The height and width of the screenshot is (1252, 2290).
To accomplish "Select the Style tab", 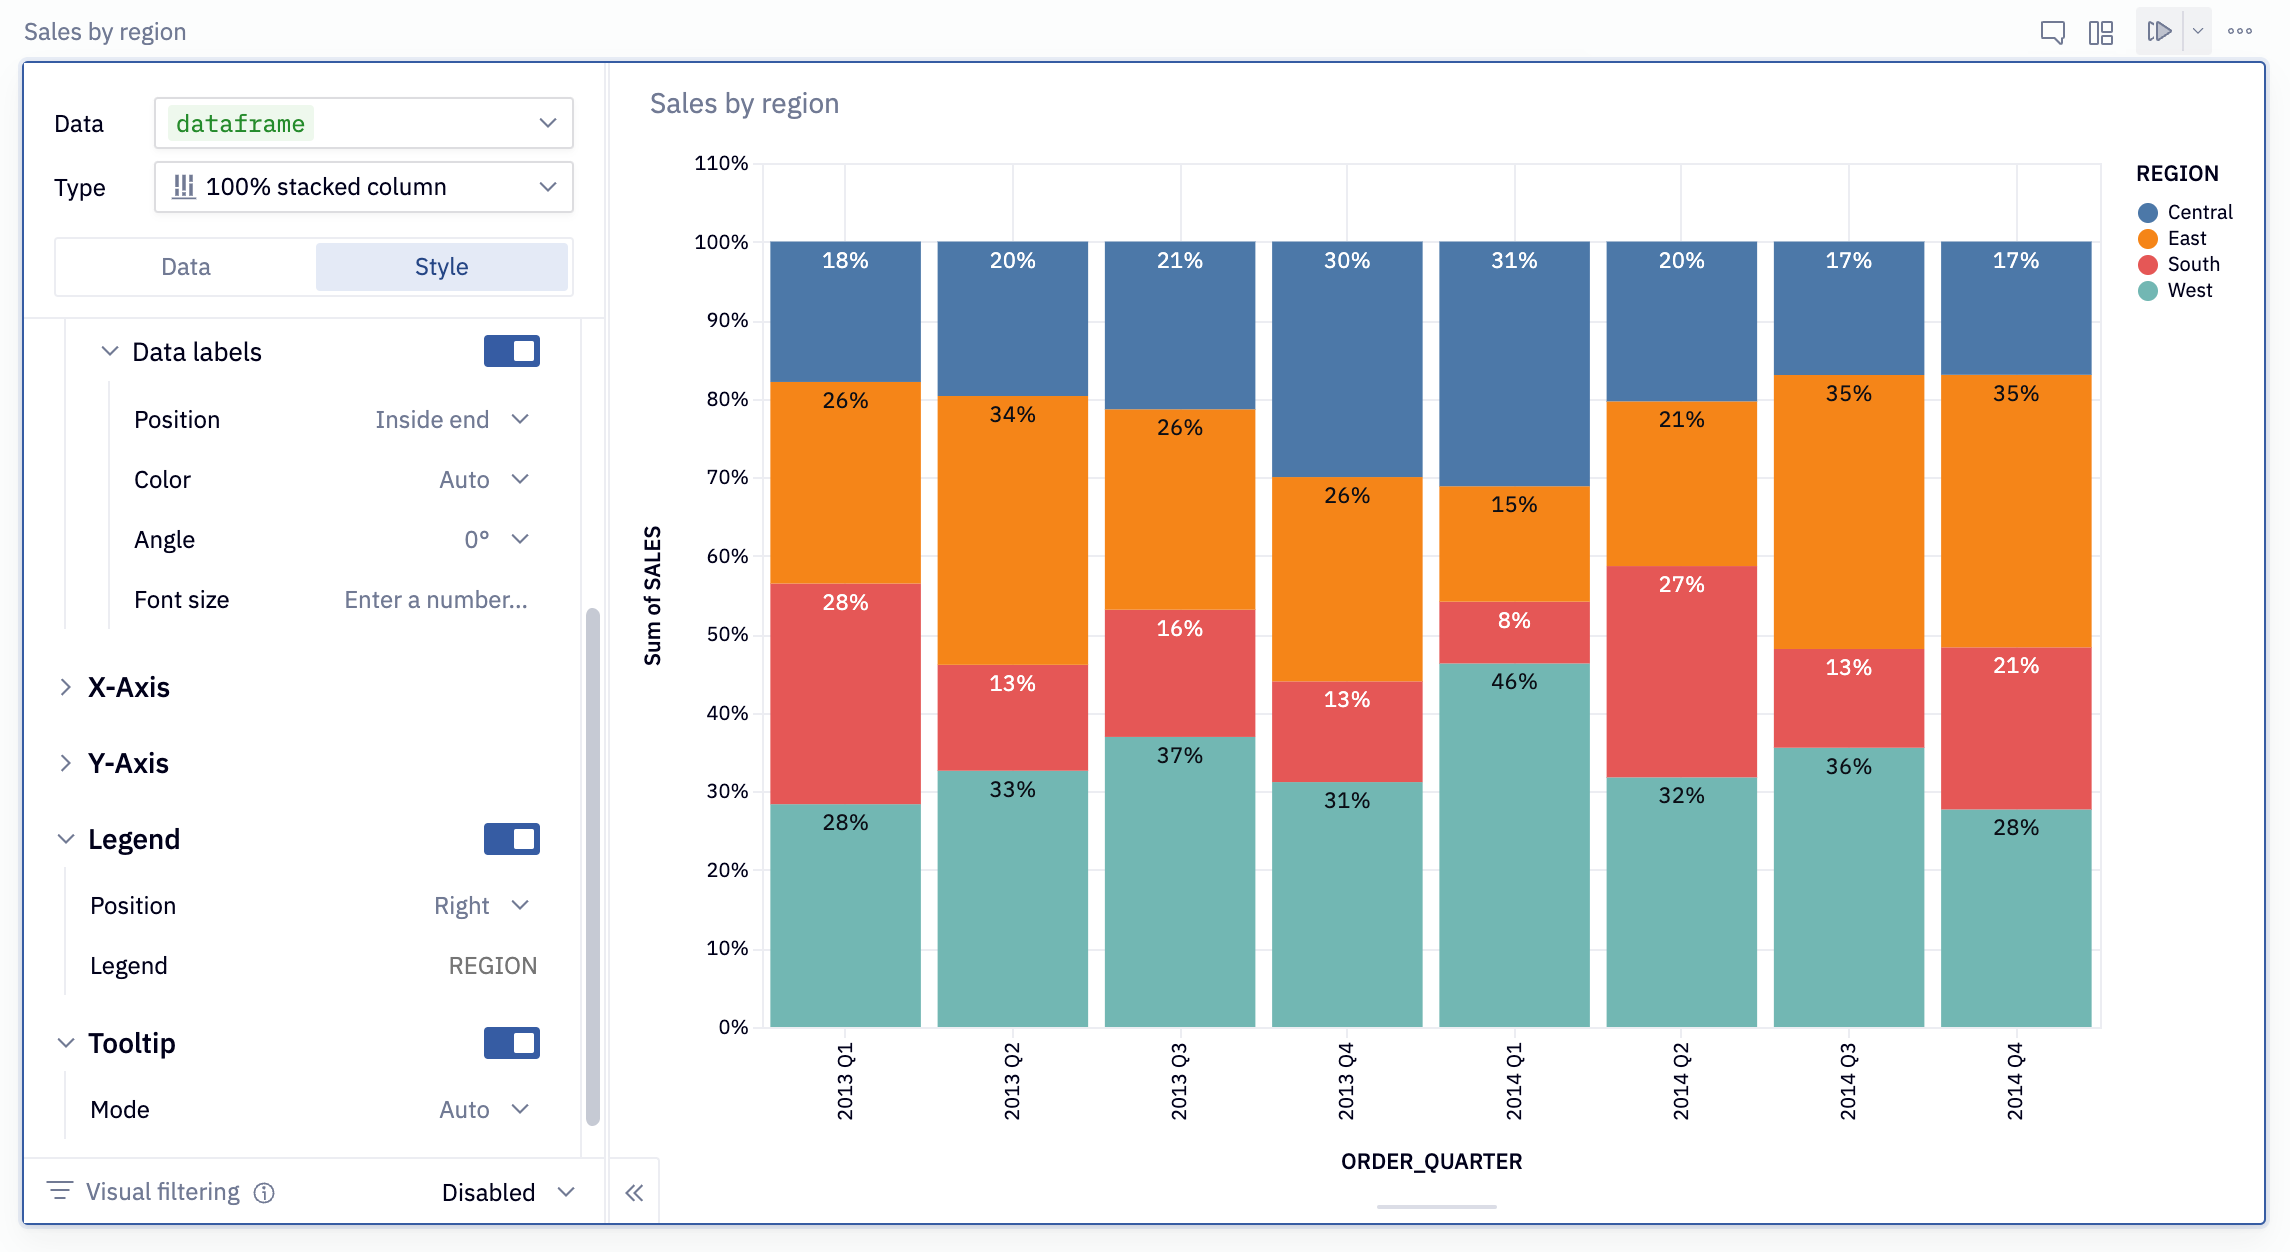I will (x=441, y=266).
